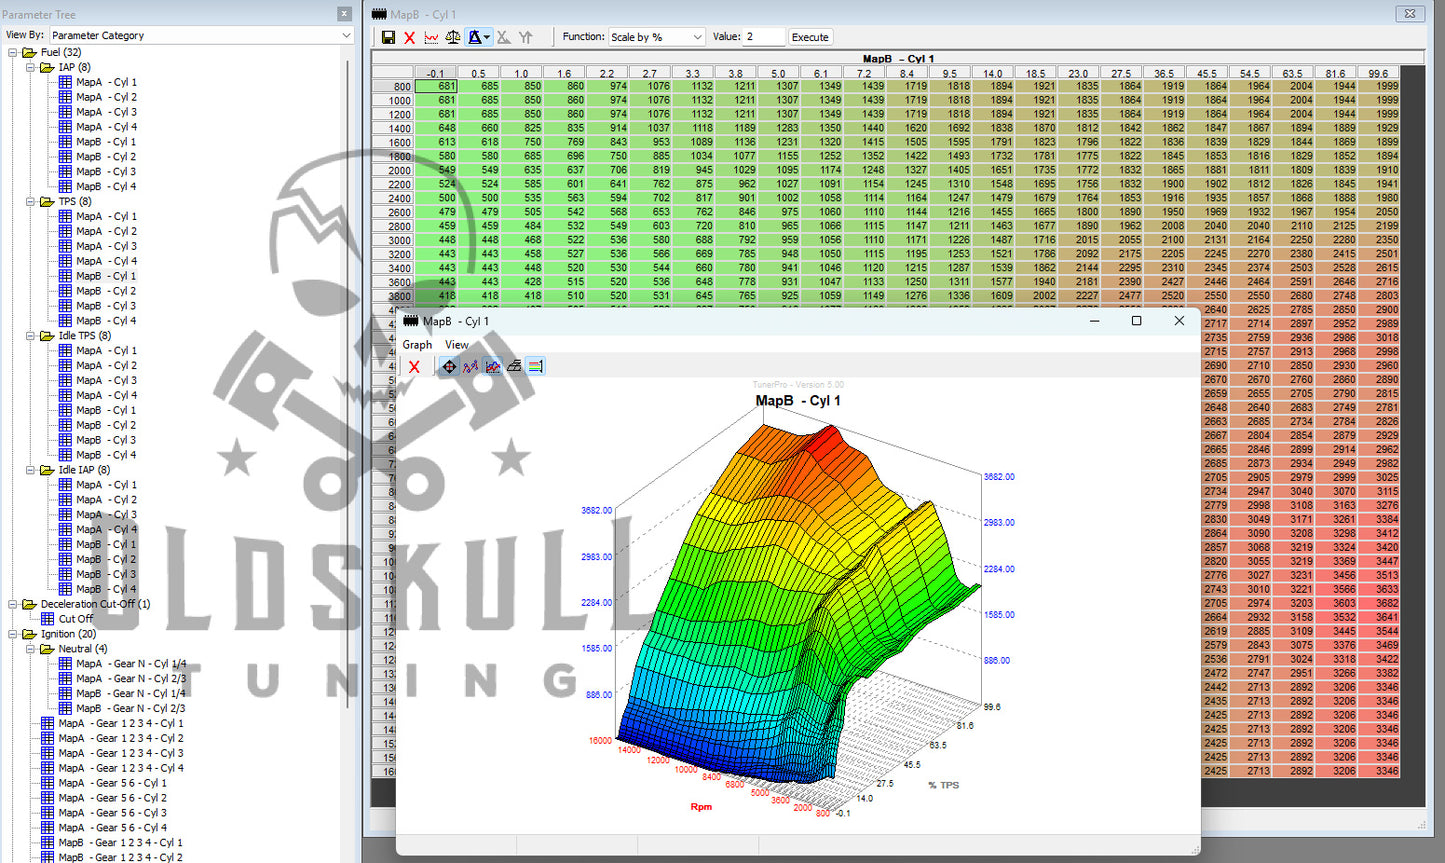The image size is (1445, 863).
Task: Open the Graph menu
Action: pyautogui.click(x=417, y=345)
